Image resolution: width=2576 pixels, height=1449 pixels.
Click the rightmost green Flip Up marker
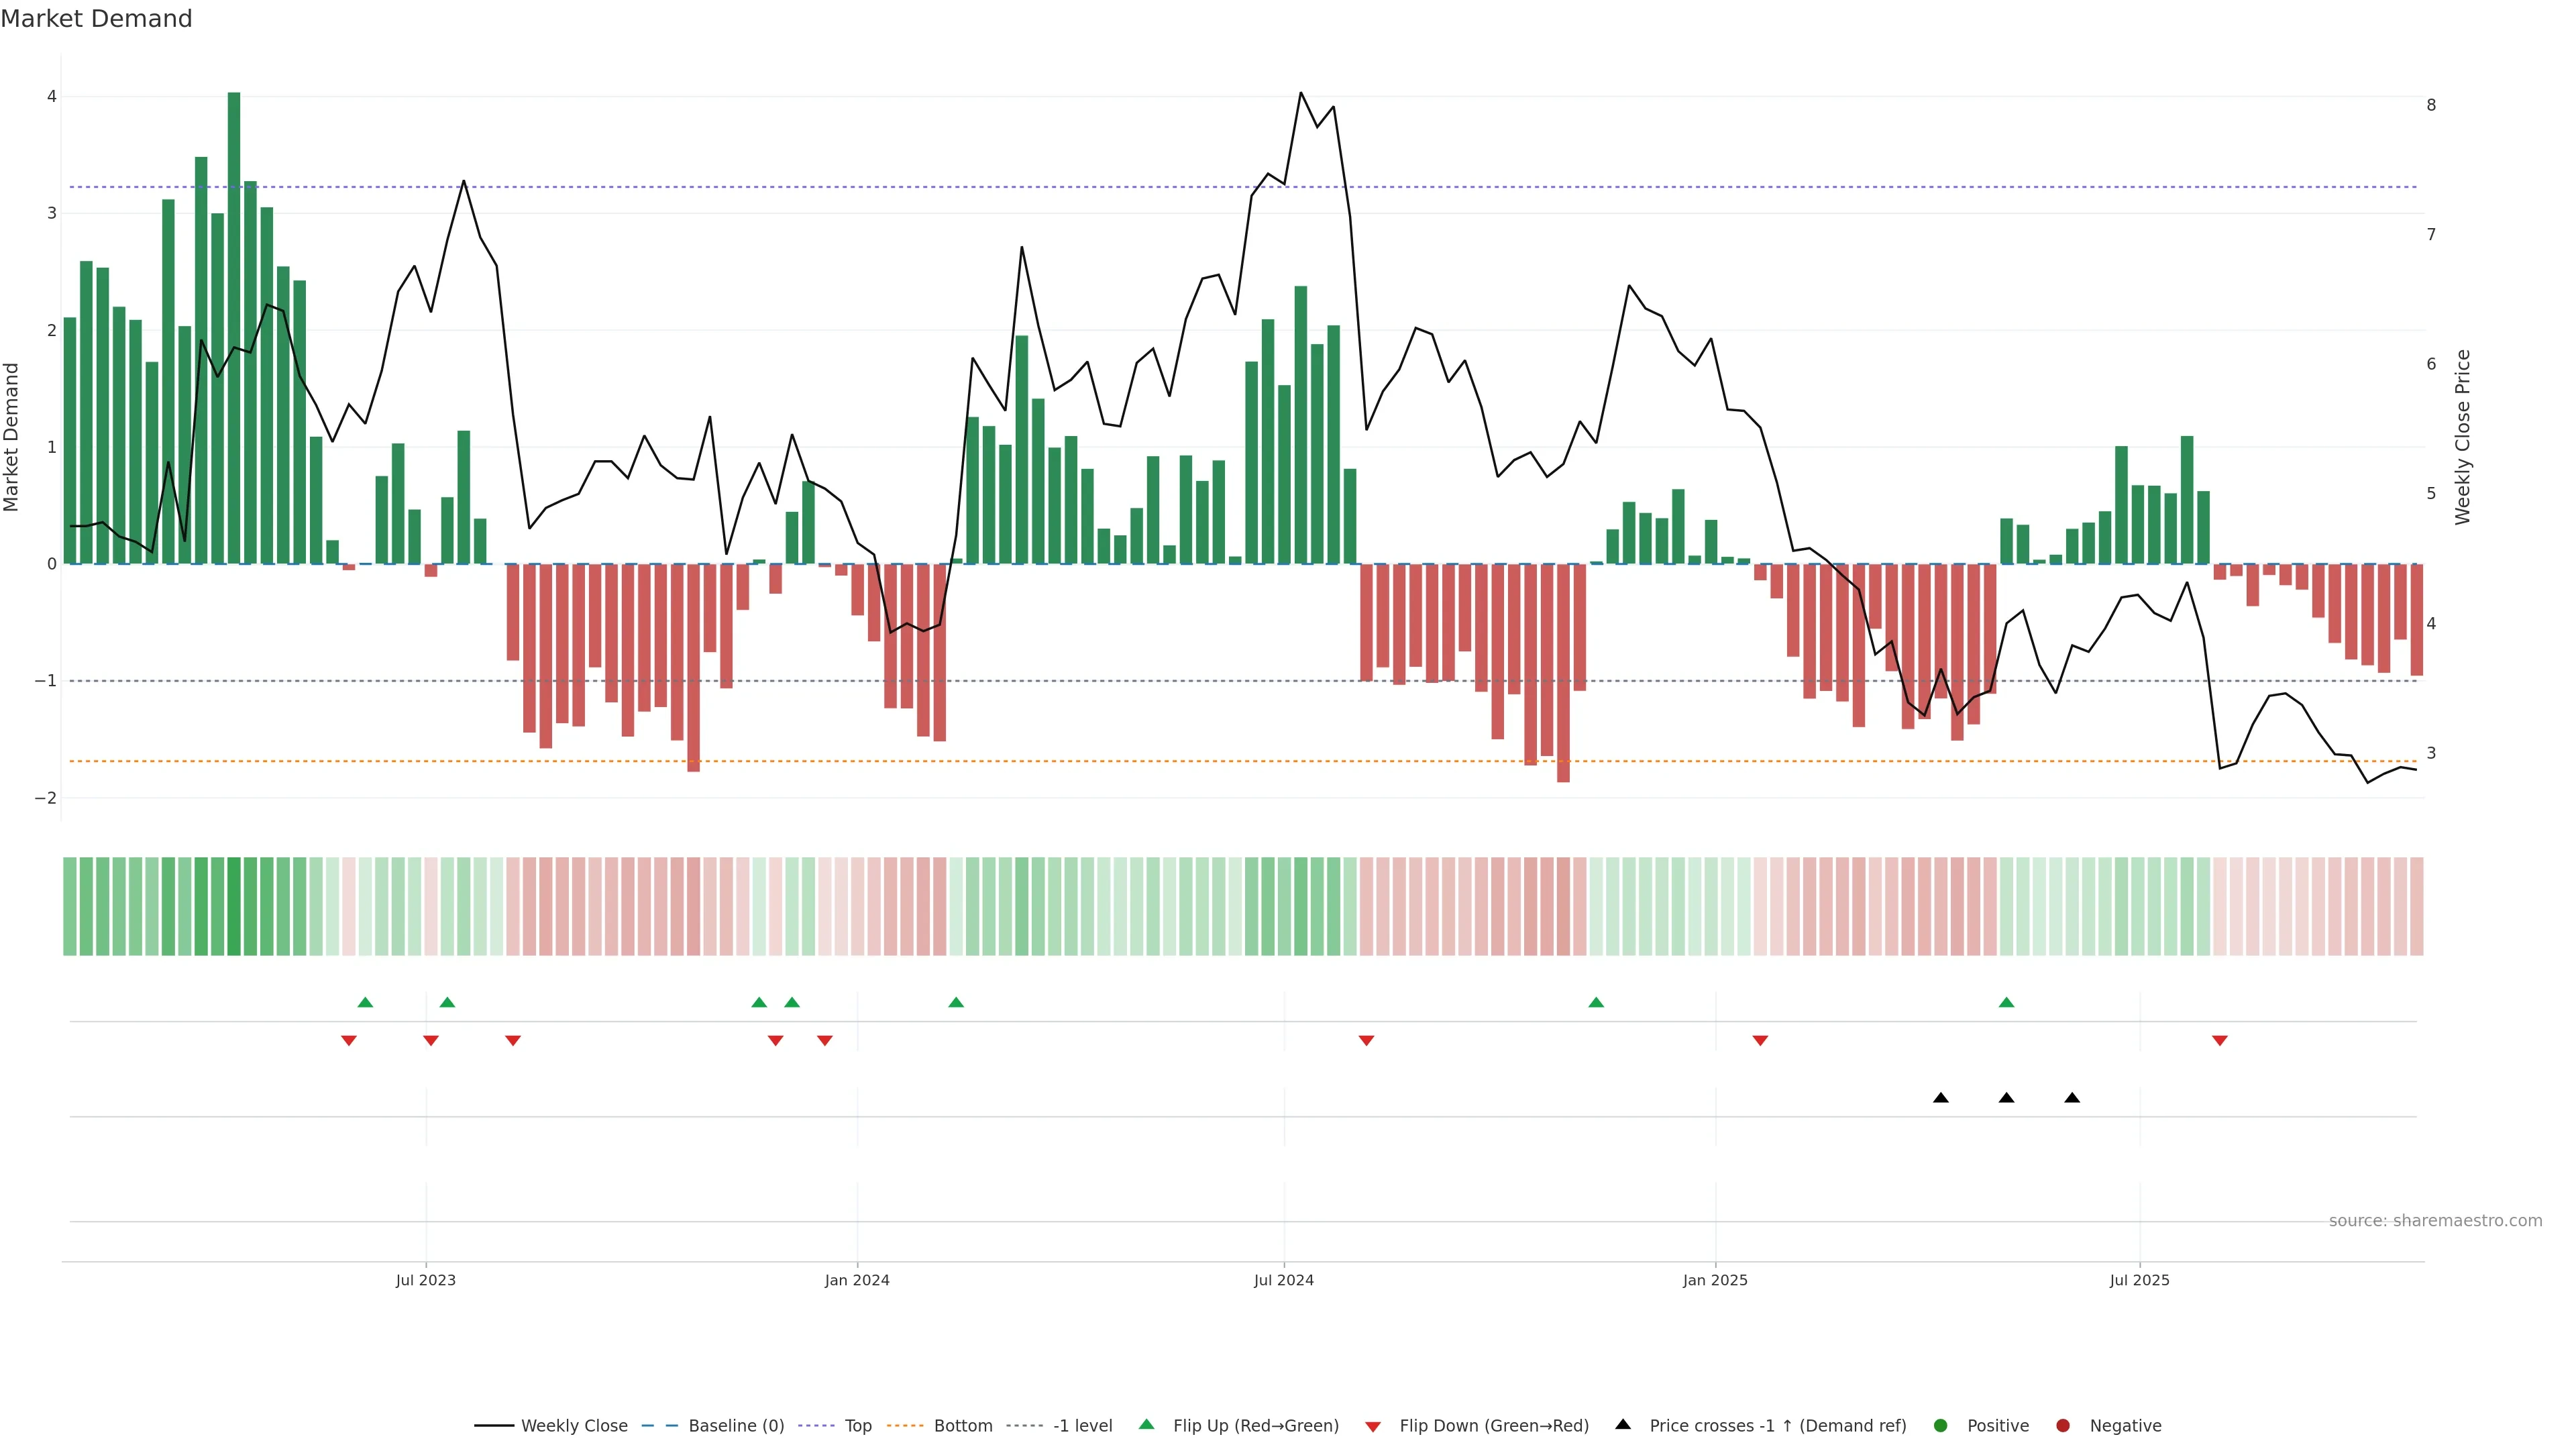click(2006, 1003)
